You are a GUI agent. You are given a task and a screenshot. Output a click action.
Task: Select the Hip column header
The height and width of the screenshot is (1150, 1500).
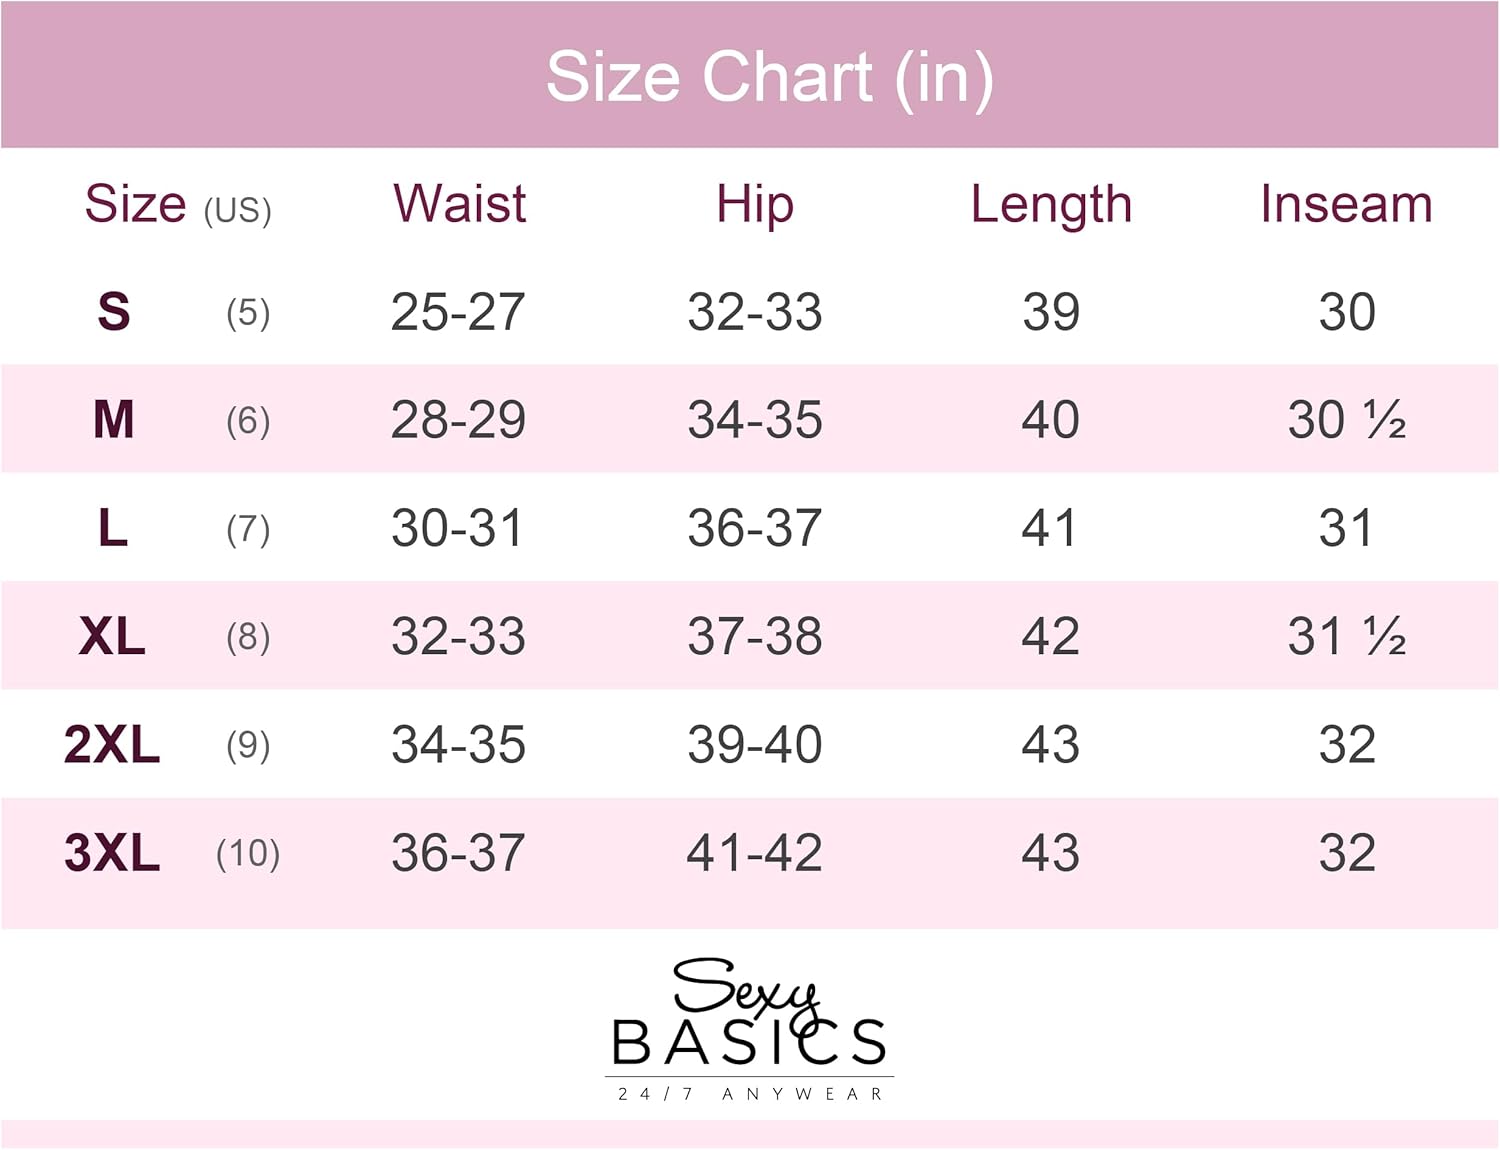755,204
